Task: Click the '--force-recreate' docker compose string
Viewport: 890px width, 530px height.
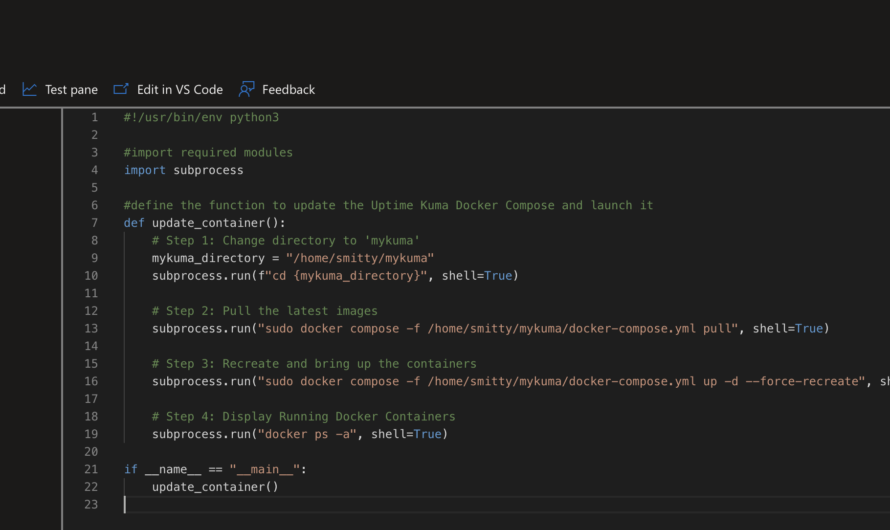Action: (x=561, y=381)
